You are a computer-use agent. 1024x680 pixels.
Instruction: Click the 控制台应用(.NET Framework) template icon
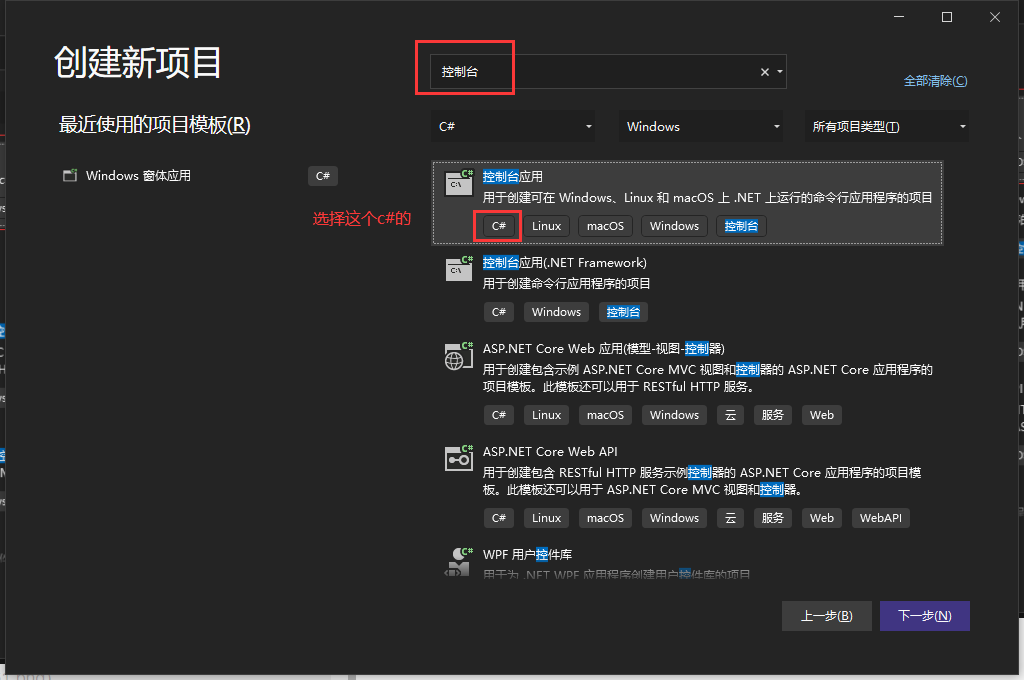[x=458, y=268]
